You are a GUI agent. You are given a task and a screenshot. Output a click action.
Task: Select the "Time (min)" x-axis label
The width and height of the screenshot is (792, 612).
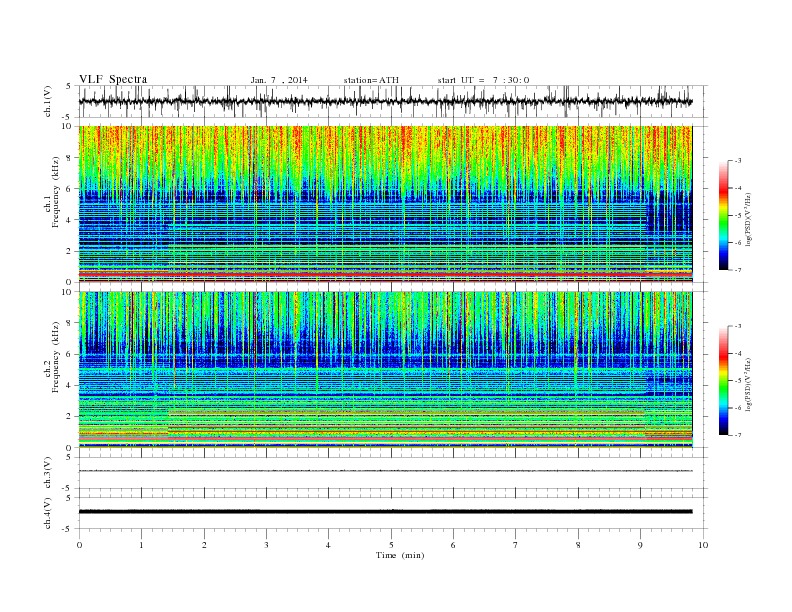[x=400, y=555]
